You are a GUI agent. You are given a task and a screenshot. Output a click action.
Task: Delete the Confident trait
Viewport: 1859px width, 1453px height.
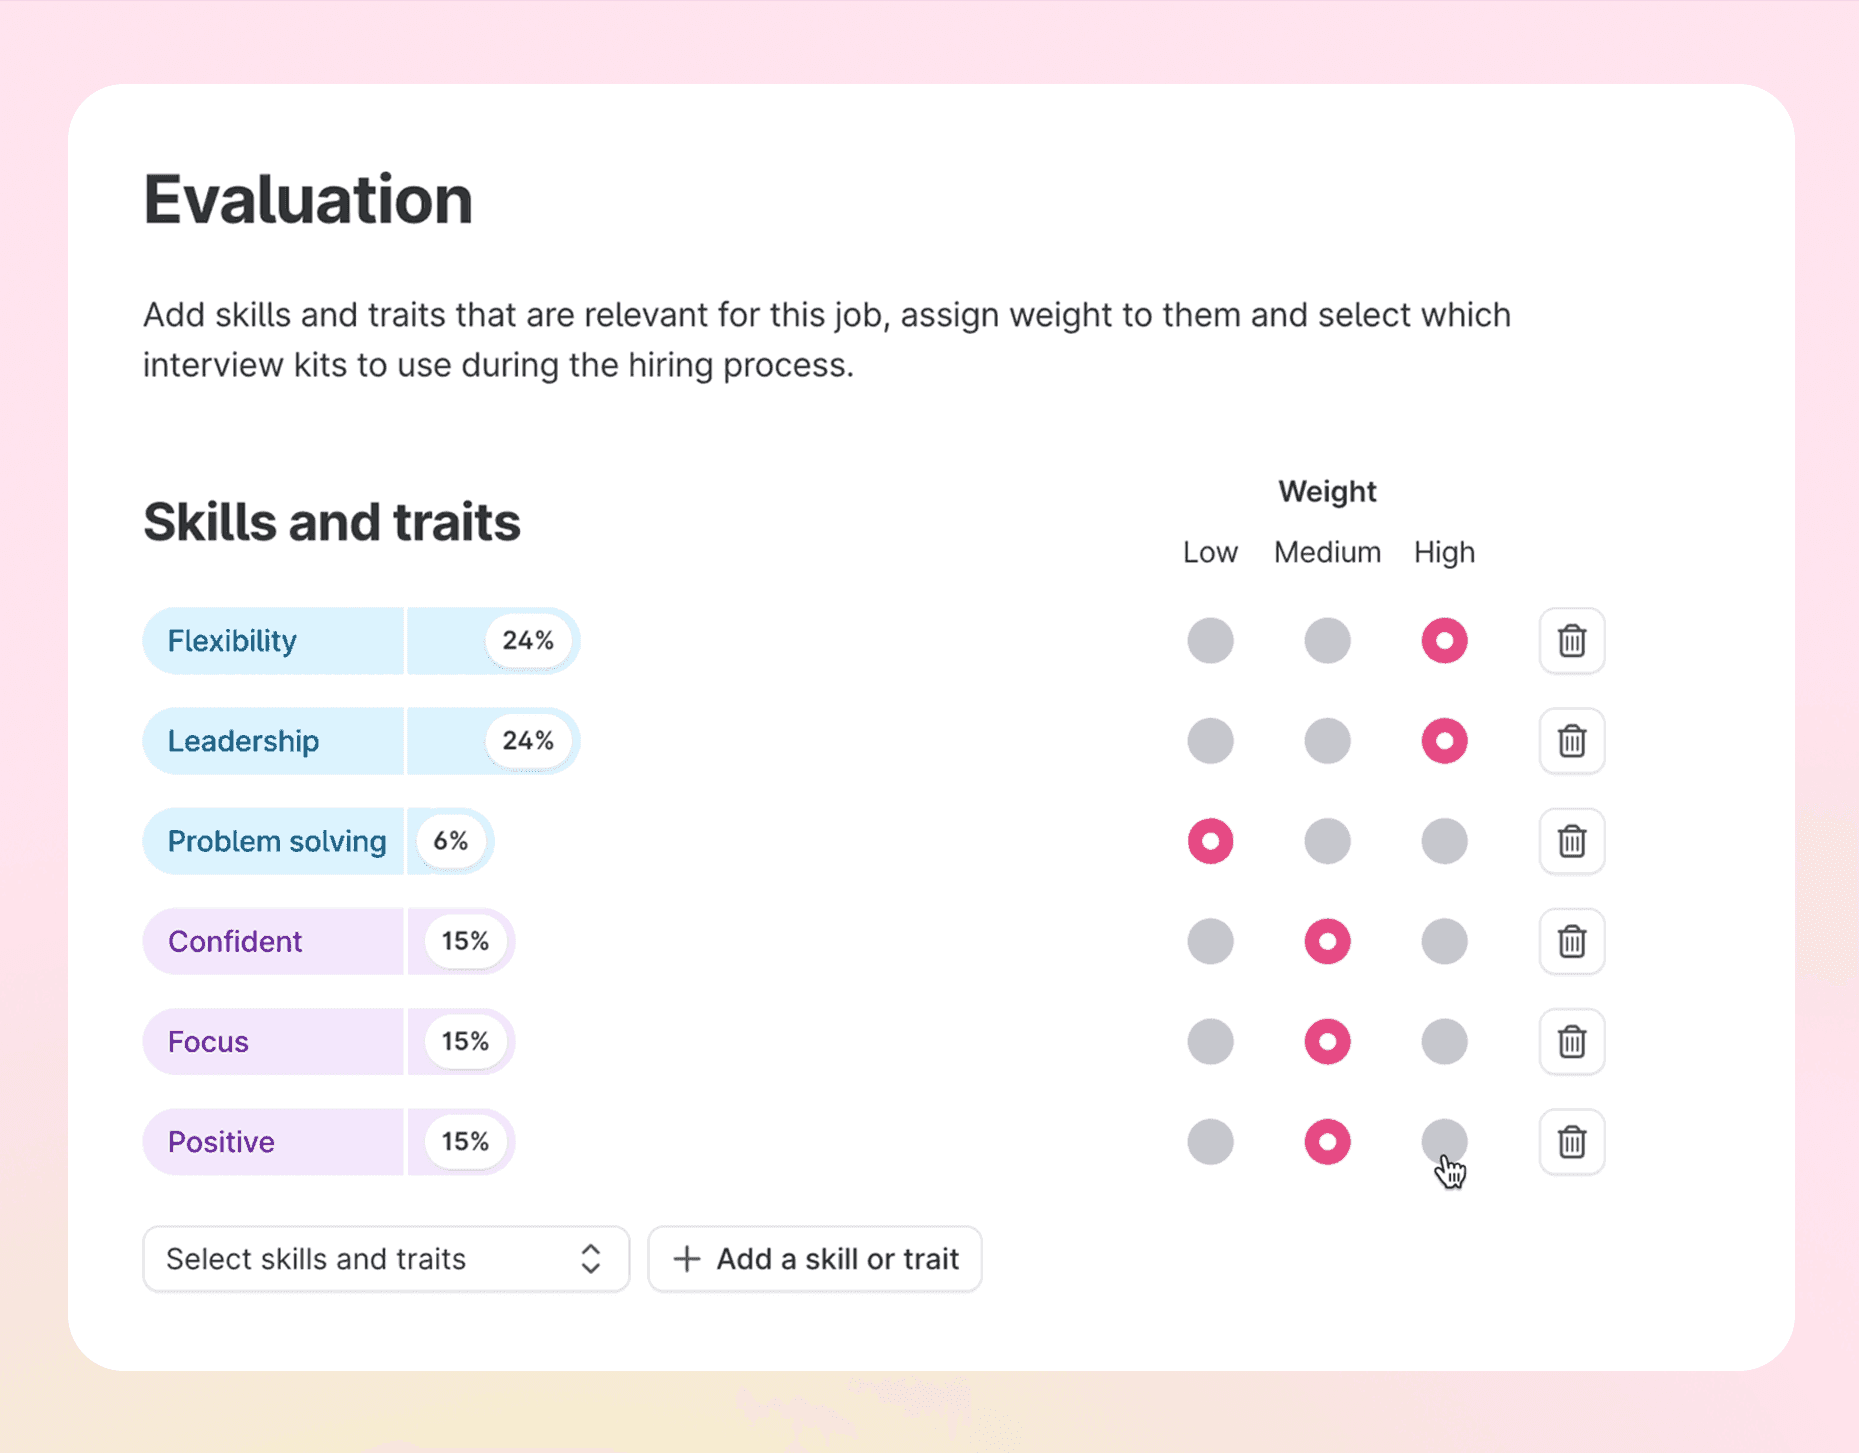pos(1571,941)
